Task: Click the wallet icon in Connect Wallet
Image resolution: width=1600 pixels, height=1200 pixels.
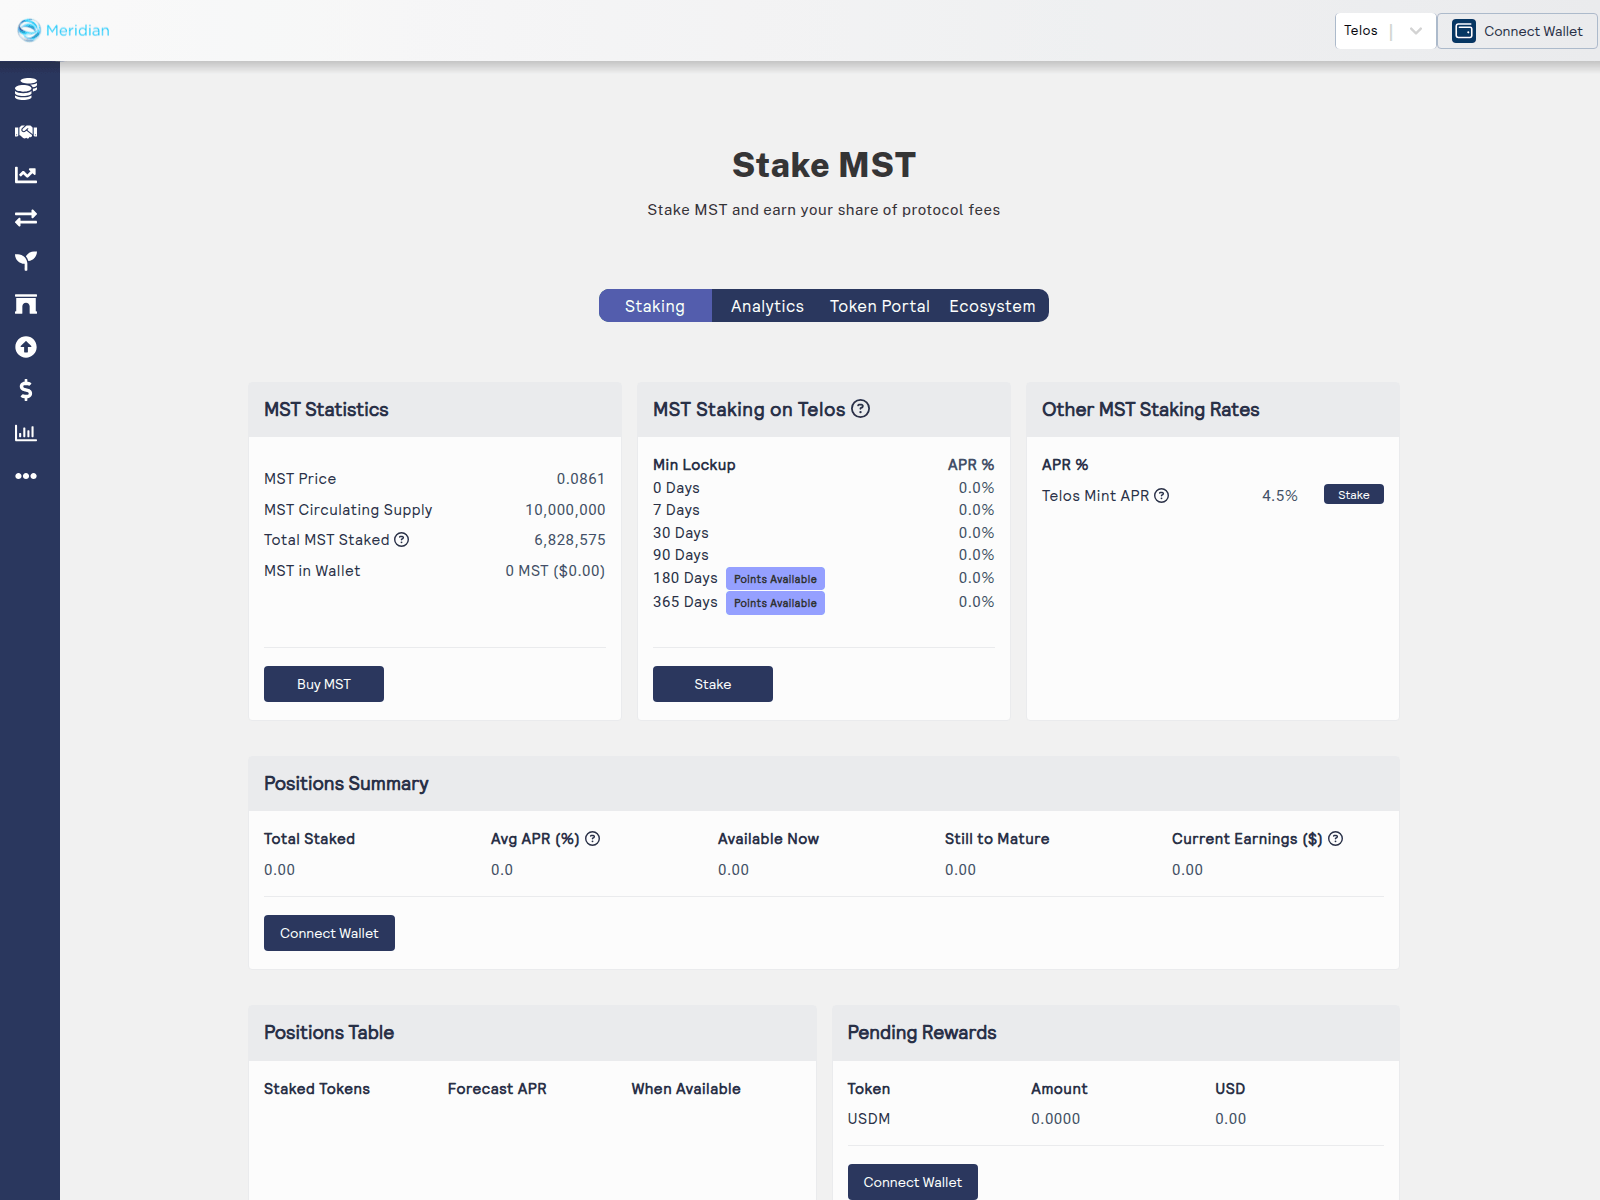Action: click(1464, 31)
